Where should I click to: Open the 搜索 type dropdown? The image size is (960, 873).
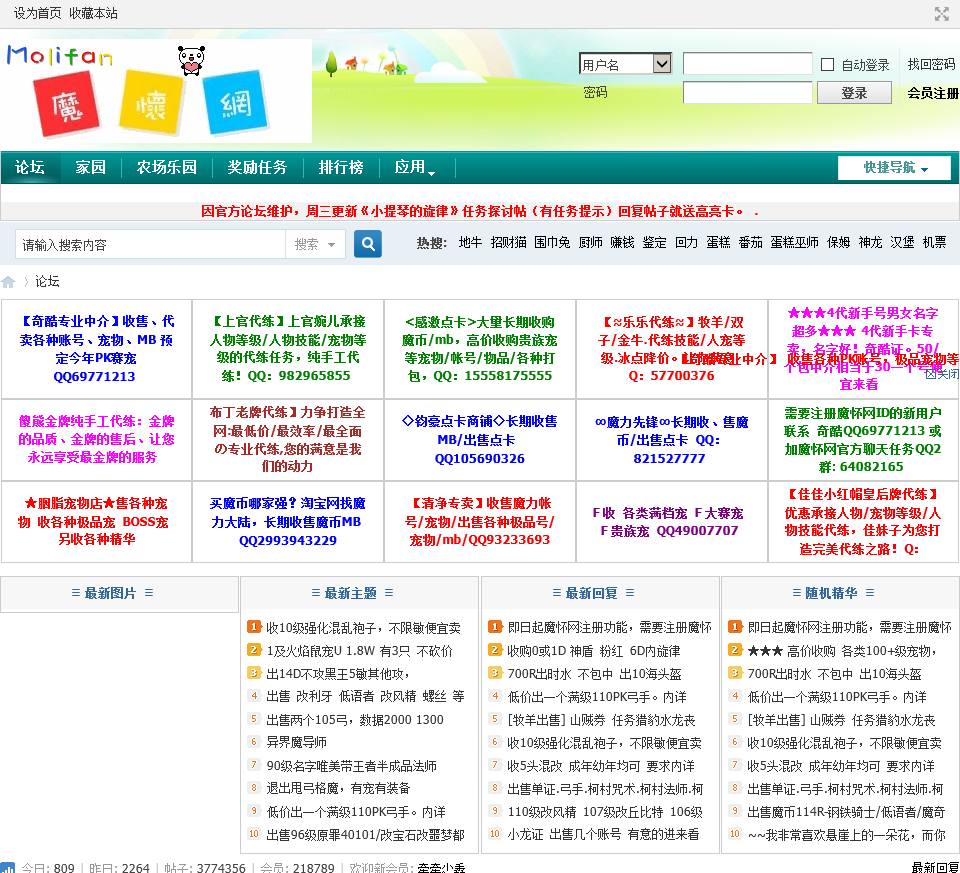coord(316,244)
